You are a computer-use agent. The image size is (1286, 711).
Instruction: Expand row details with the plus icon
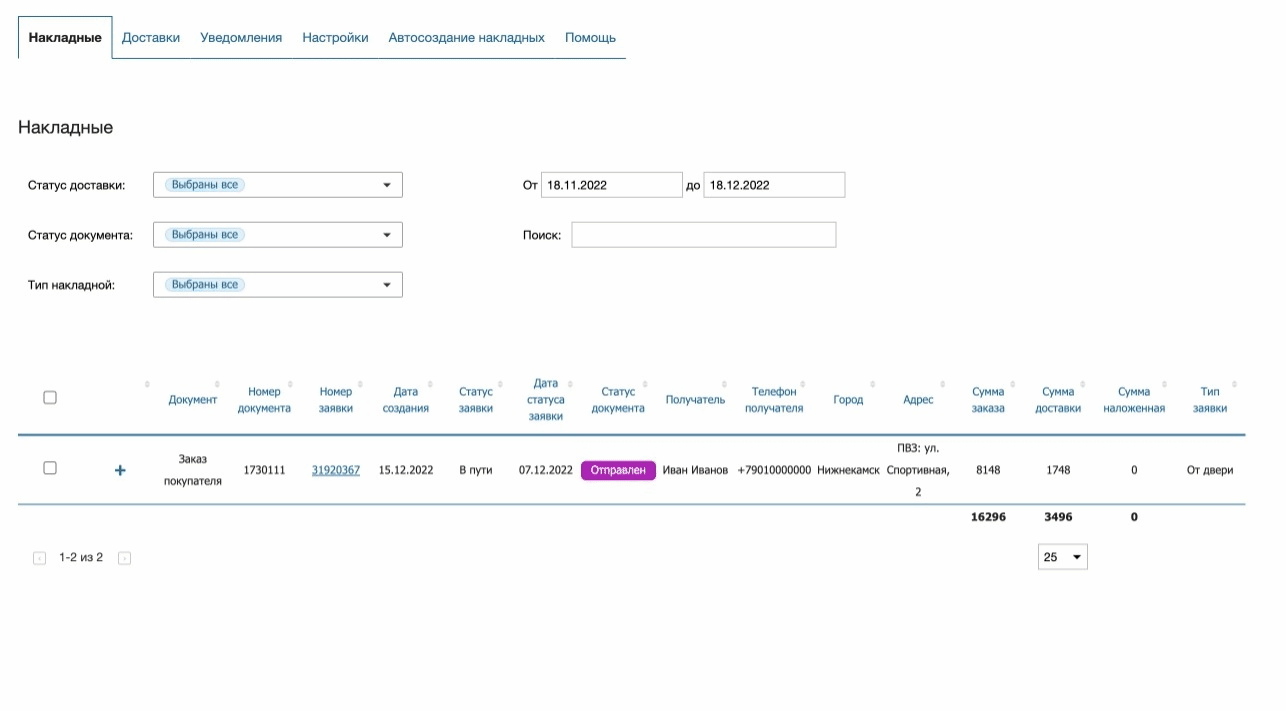pyautogui.click(x=120, y=470)
